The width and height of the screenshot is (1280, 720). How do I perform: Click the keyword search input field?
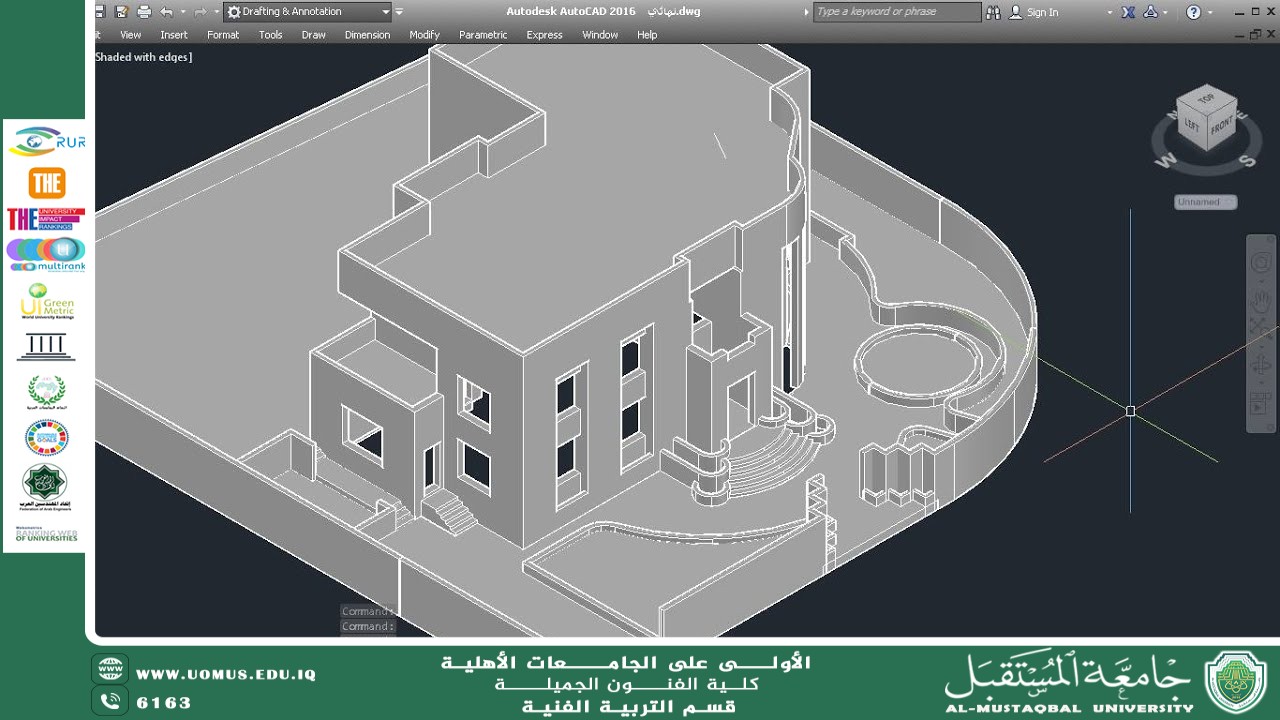click(x=895, y=12)
